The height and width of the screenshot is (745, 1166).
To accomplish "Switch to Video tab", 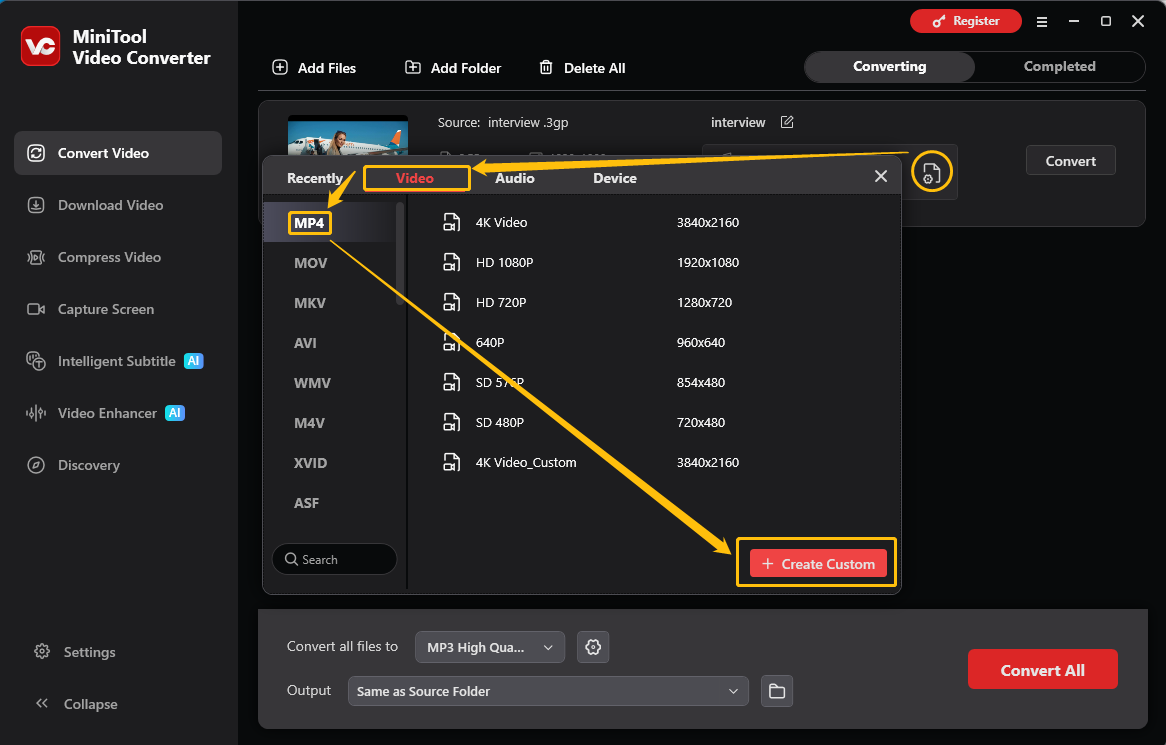I will click(415, 178).
